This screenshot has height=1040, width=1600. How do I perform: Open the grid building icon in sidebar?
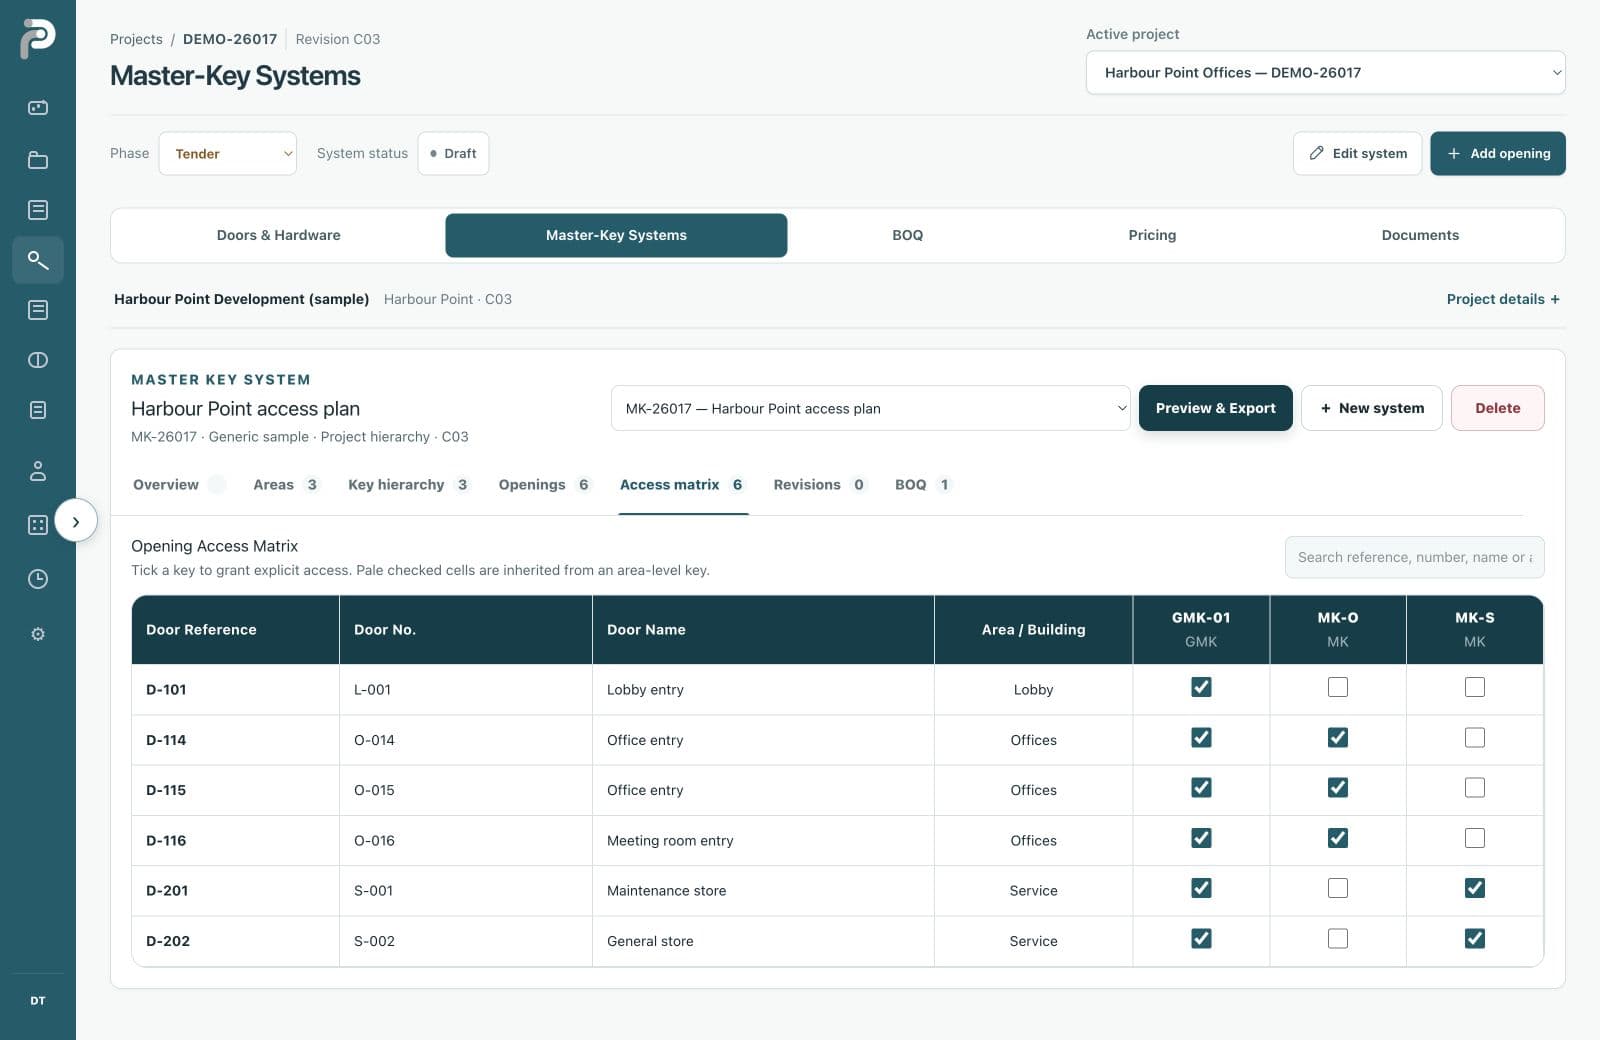pyautogui.click(x=38, y=525)
